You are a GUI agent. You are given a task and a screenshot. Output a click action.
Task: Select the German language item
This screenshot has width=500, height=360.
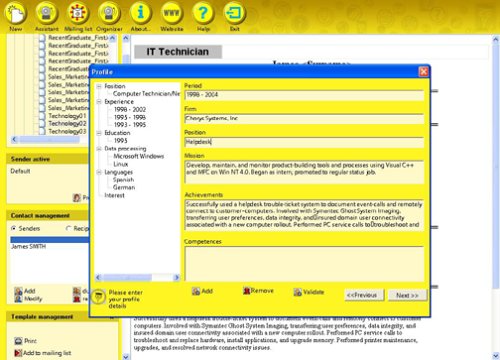[x=124, y=187]
